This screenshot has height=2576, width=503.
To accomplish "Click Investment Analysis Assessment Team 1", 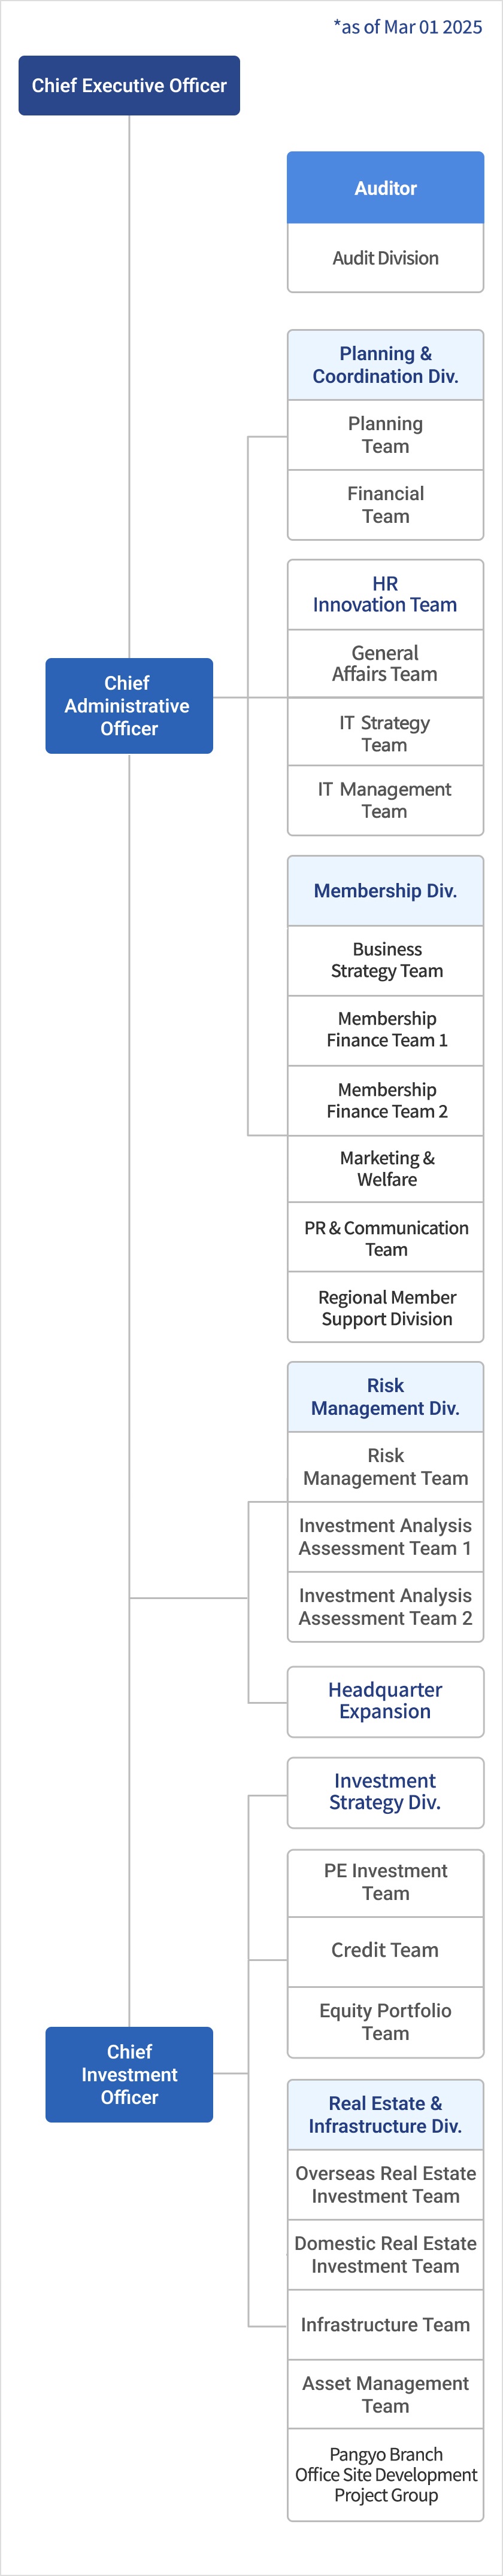I will tap(385, 1537).
